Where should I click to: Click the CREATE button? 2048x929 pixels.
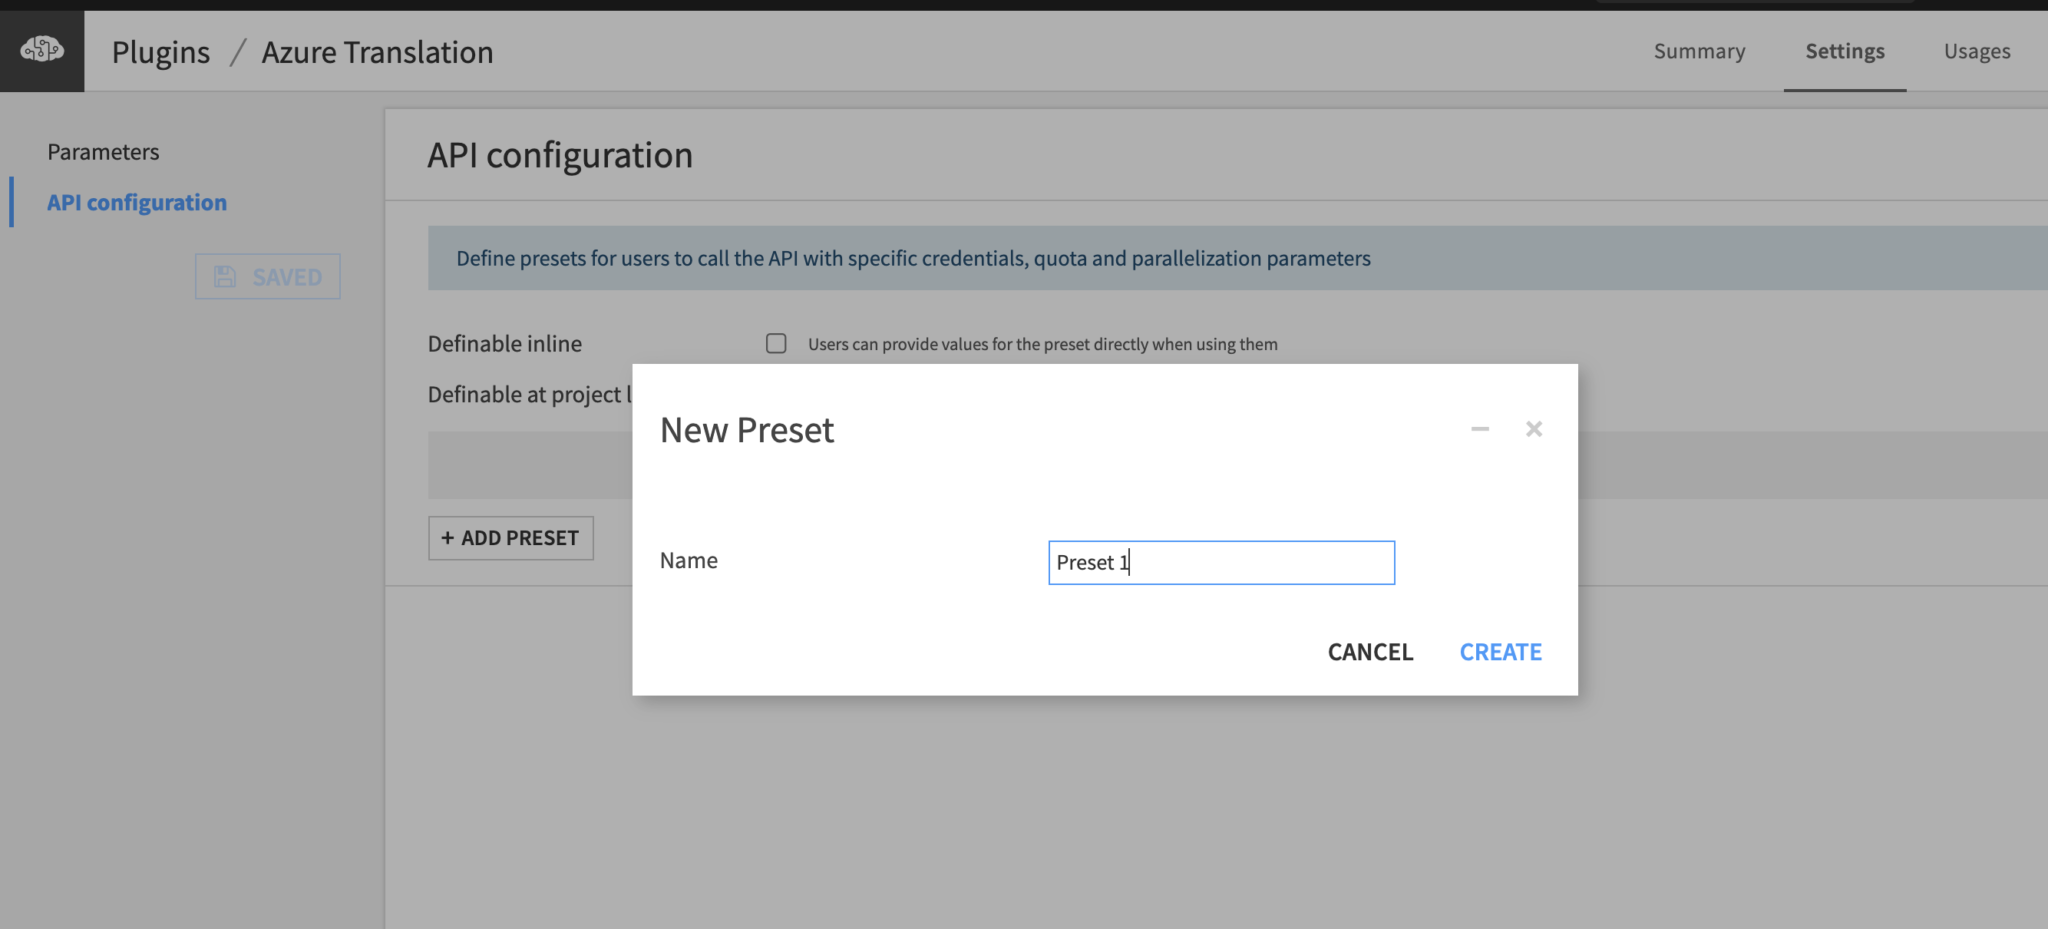(x=1499, y=651)
